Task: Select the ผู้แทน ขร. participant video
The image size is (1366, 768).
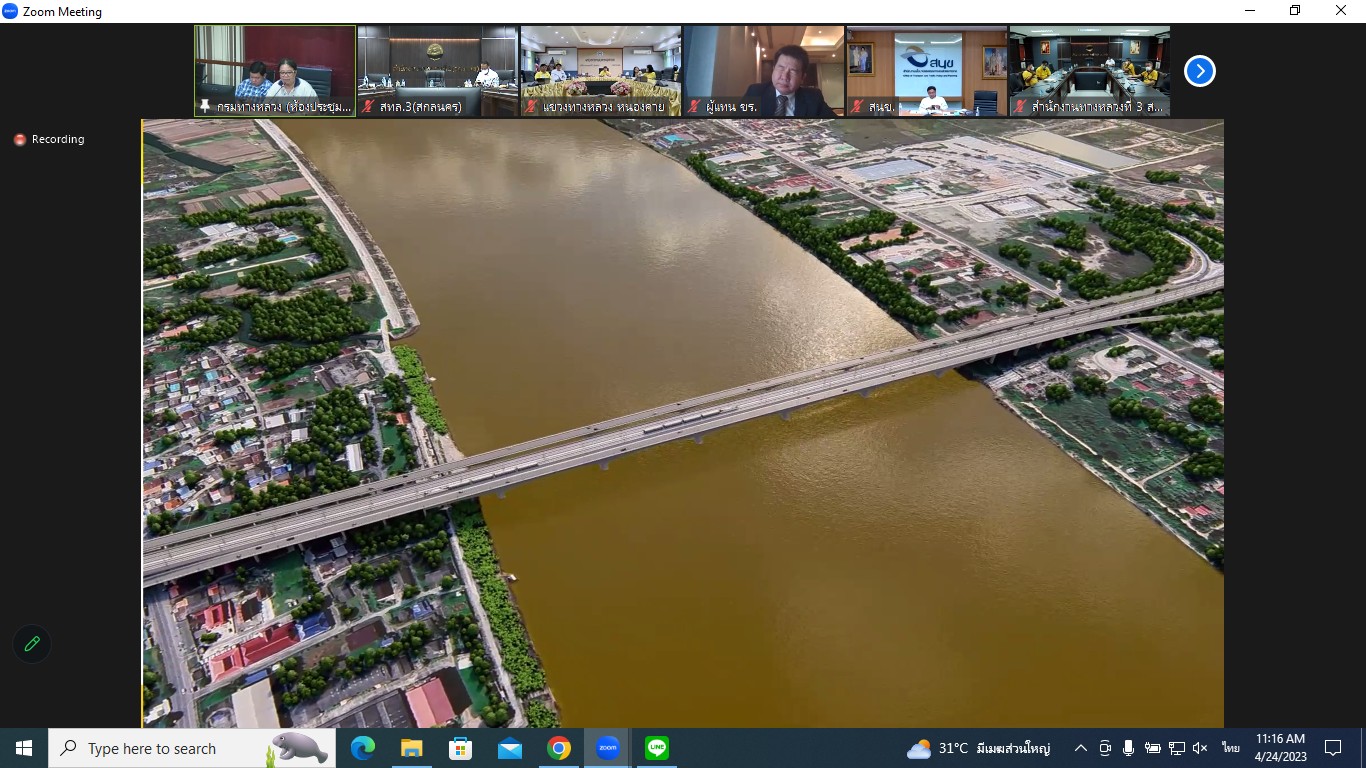Action: (x=763, y=65)
